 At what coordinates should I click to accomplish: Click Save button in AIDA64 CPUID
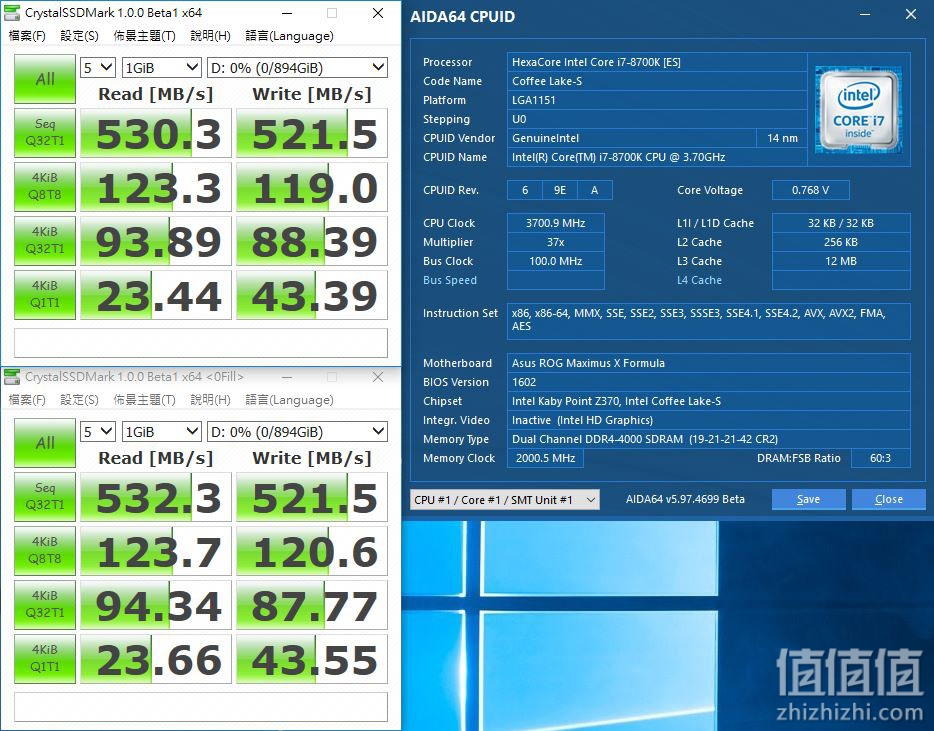808,499
